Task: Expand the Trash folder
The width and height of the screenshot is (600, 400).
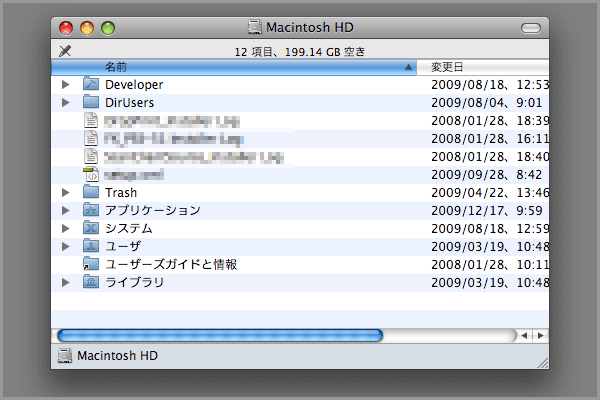Action: 66,192
